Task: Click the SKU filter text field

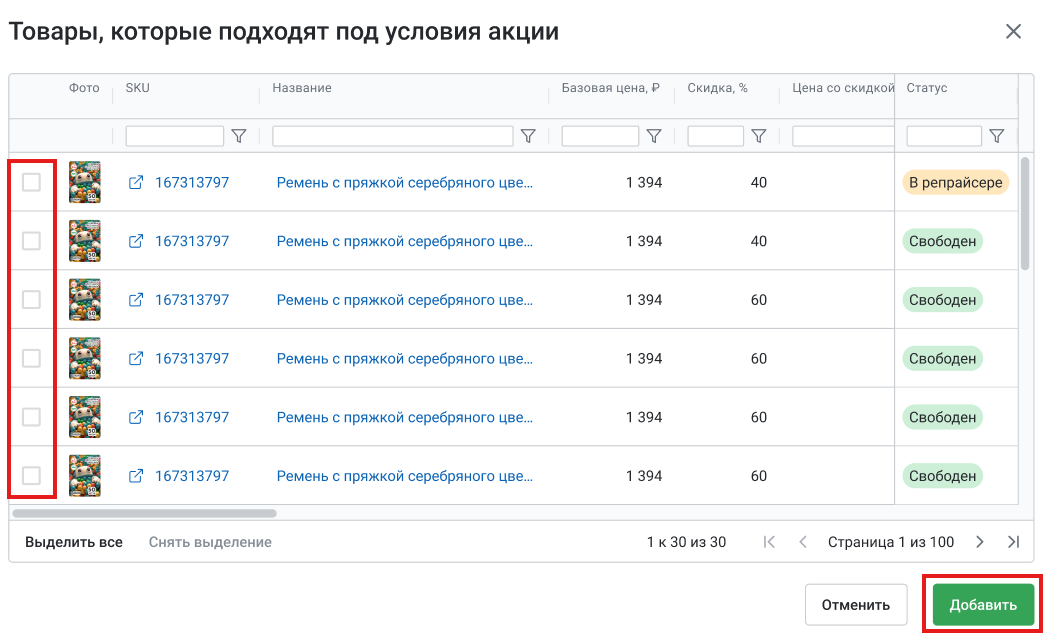Action: point(175,136)
